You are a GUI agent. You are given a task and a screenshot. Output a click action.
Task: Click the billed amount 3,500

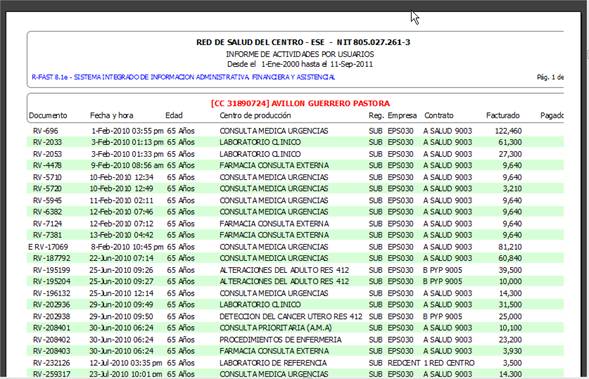point(512,363)
